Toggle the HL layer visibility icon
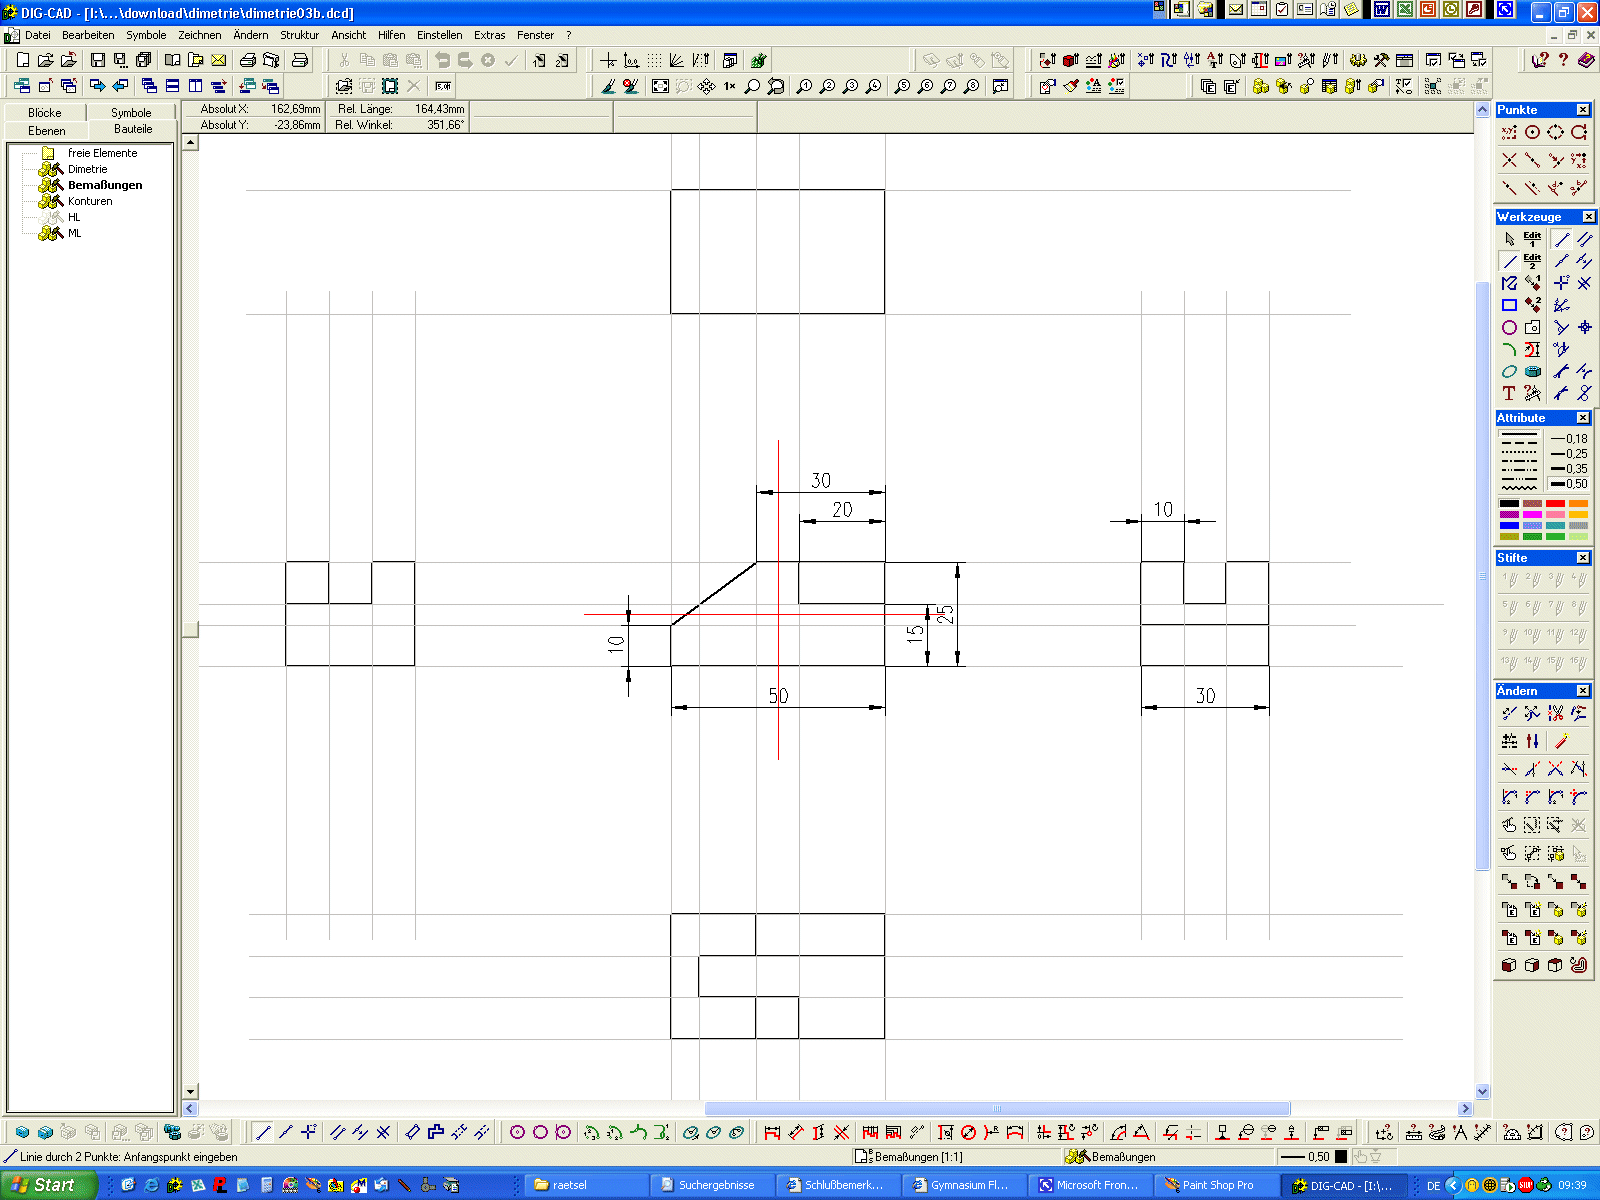The height and width of the screenshot is (1200, 1600). pyautogui.click(x=52, y=217)
